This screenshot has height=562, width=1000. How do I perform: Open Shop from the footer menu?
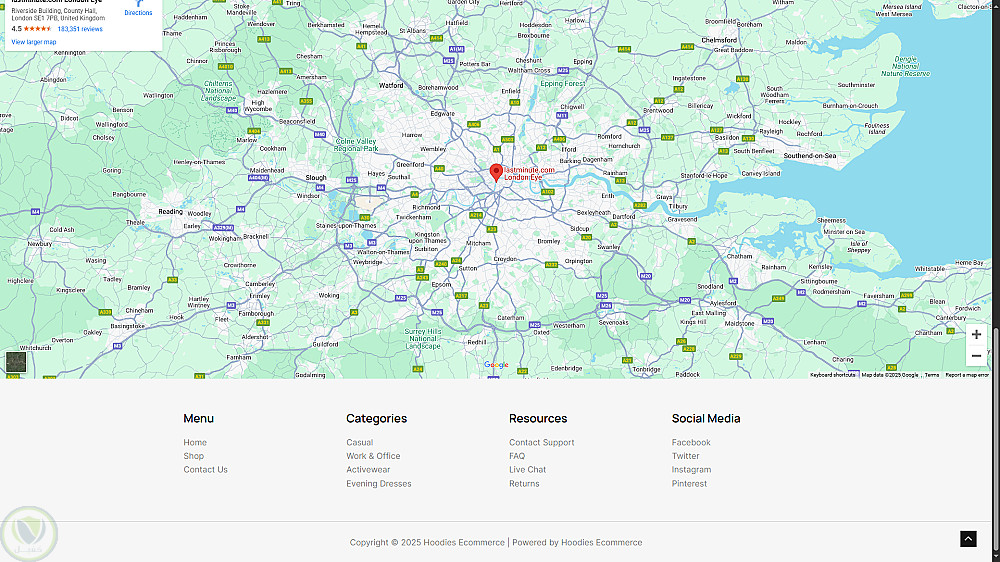click(194, 456)
